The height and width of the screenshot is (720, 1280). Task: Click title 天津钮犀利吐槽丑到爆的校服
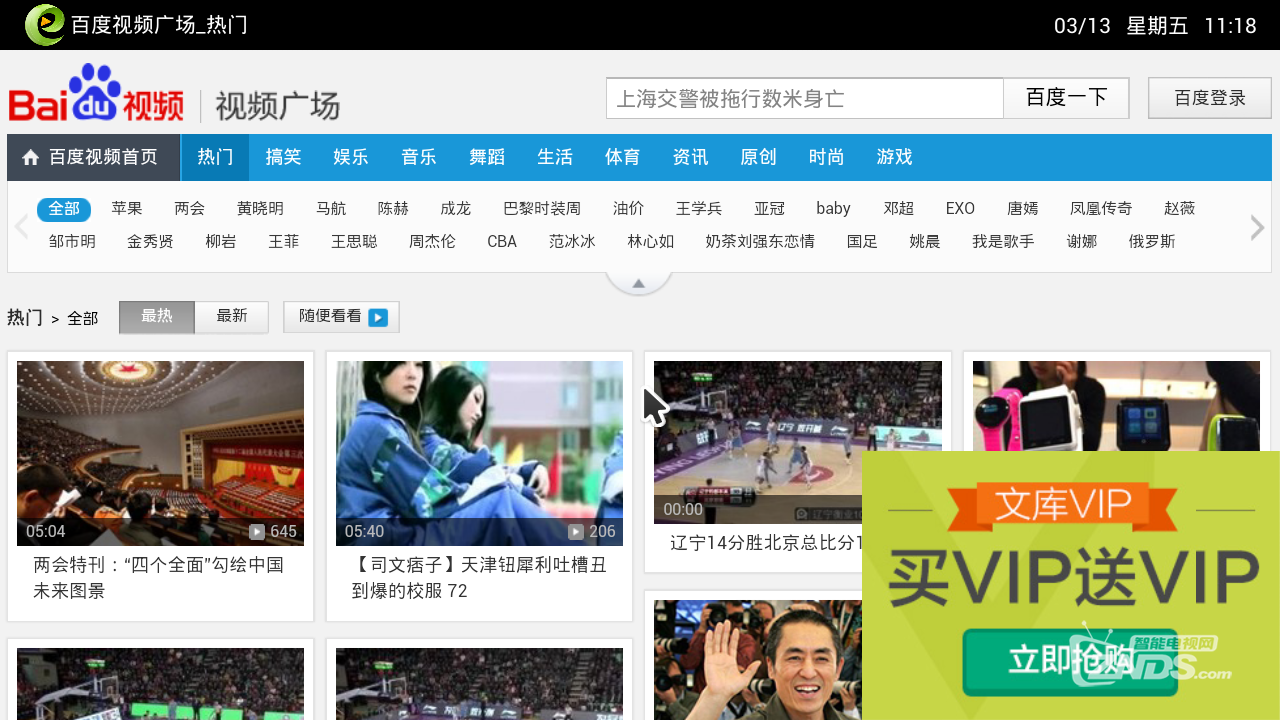click(x=479, y=578)
